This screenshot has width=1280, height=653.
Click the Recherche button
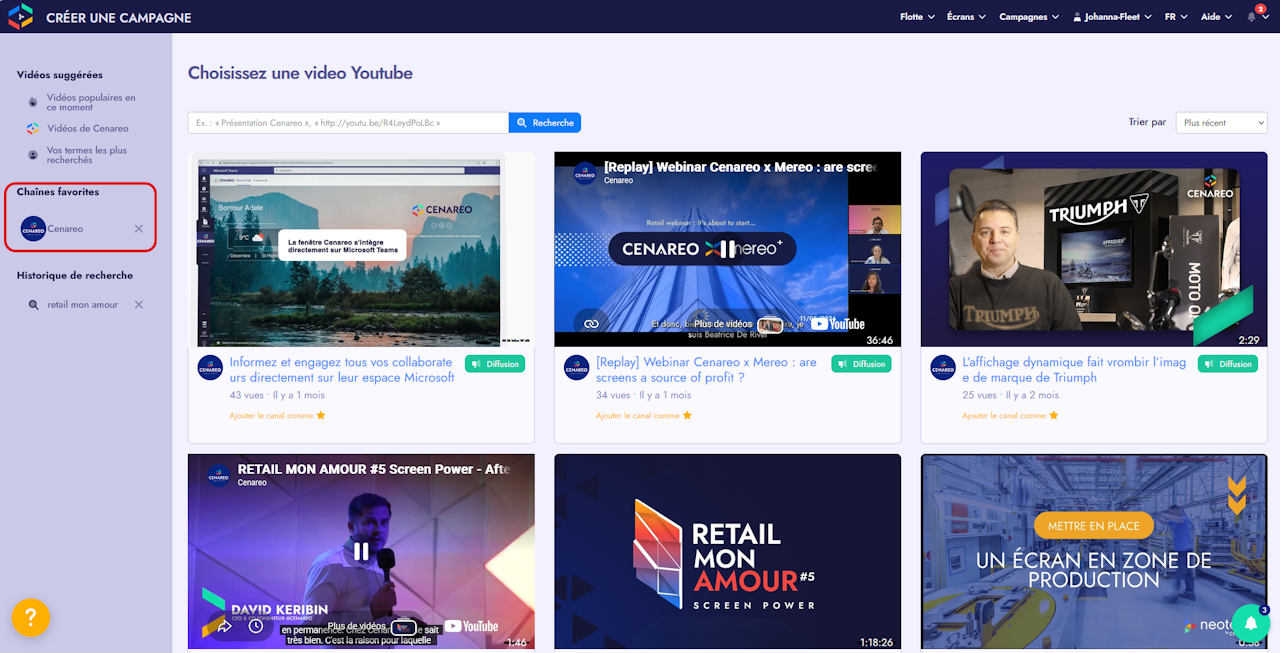(545, 123)
